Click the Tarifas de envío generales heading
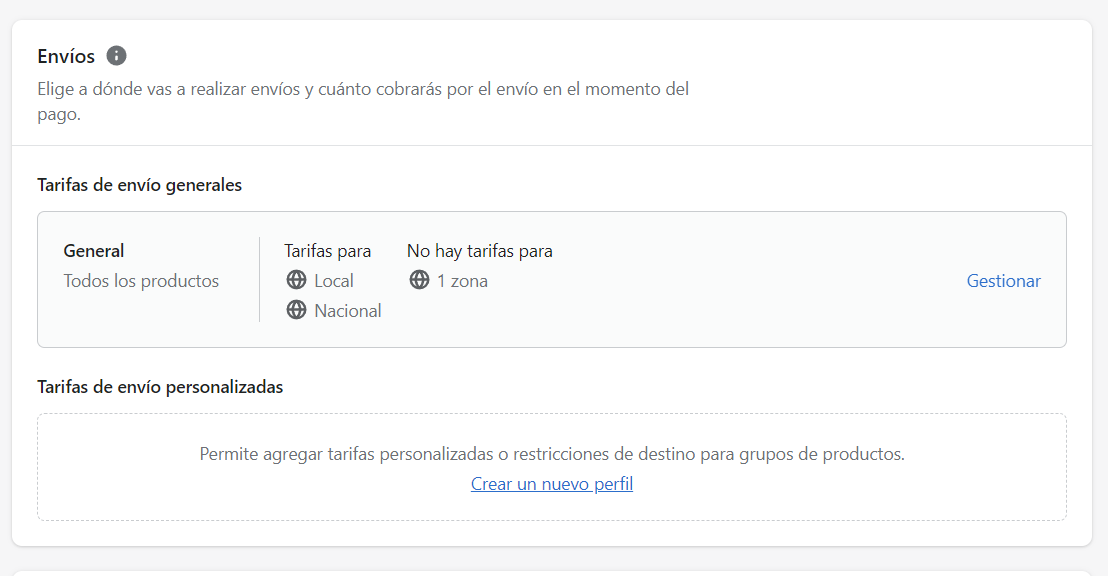The width and height of the screenshot is (1108, 576). point(139,185)
